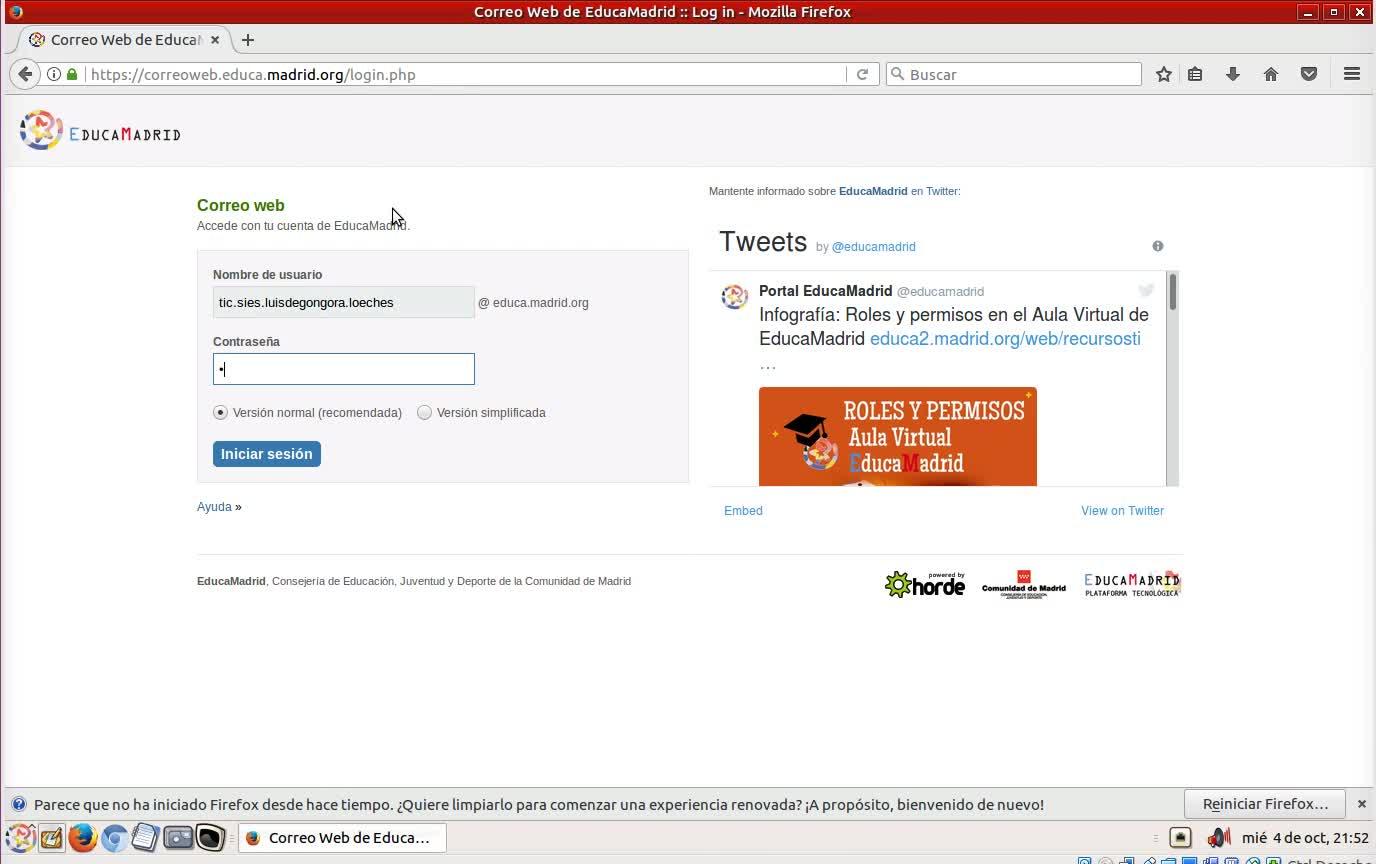Show site information via the info icon

point(55,74)
